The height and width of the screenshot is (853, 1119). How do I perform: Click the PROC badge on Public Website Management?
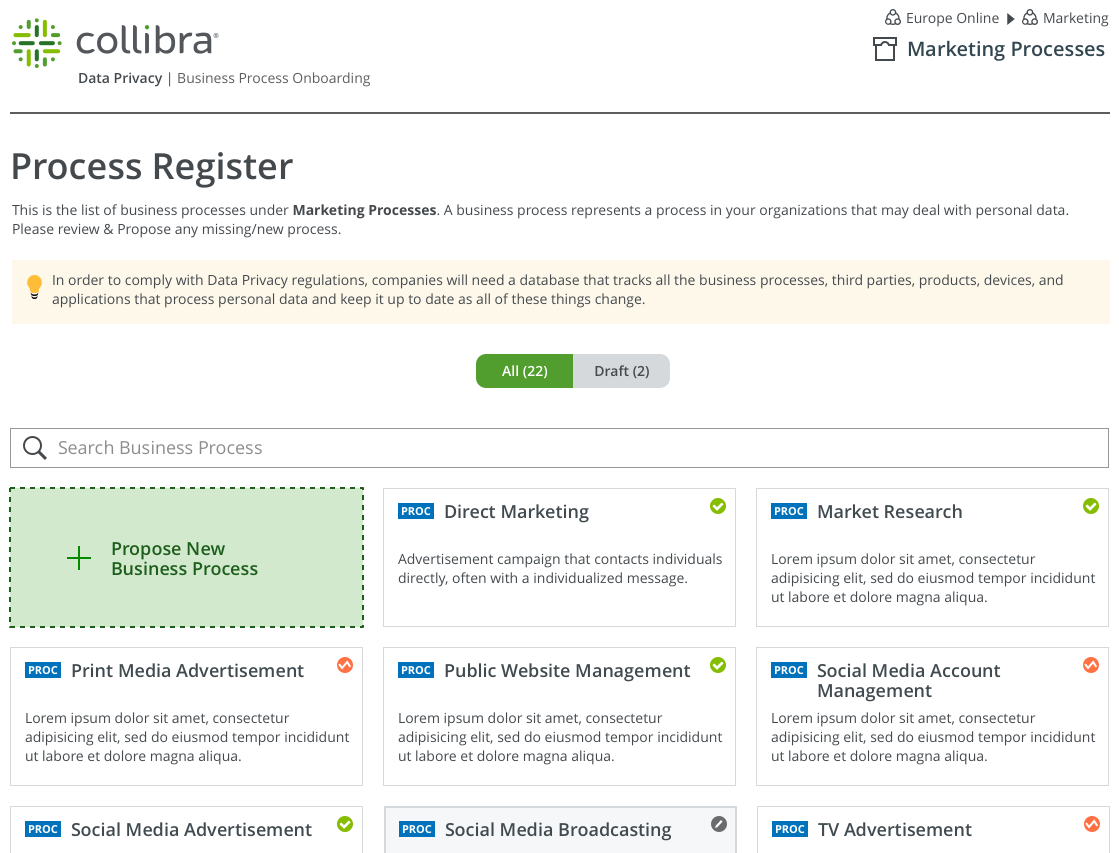pyautogui.click(x=416, y=670)
